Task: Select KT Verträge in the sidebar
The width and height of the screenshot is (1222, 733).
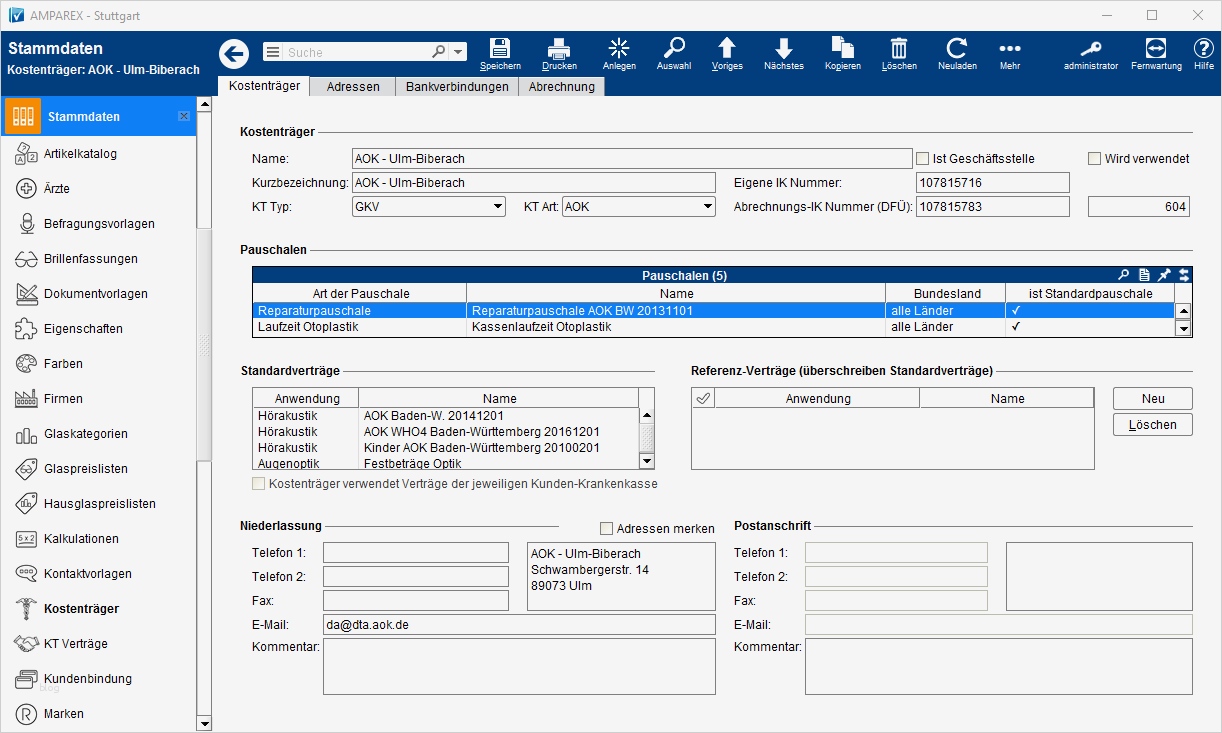Action: coord(75,644)
